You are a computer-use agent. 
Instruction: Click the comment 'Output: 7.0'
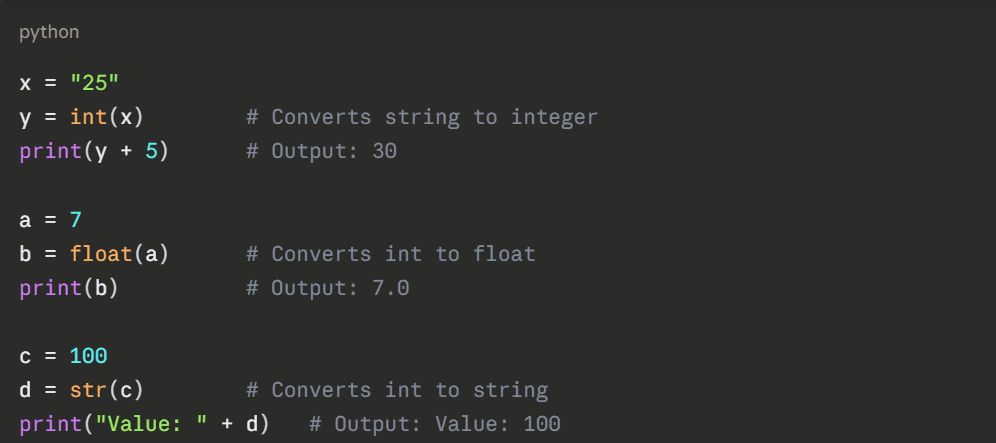(327, 288)
